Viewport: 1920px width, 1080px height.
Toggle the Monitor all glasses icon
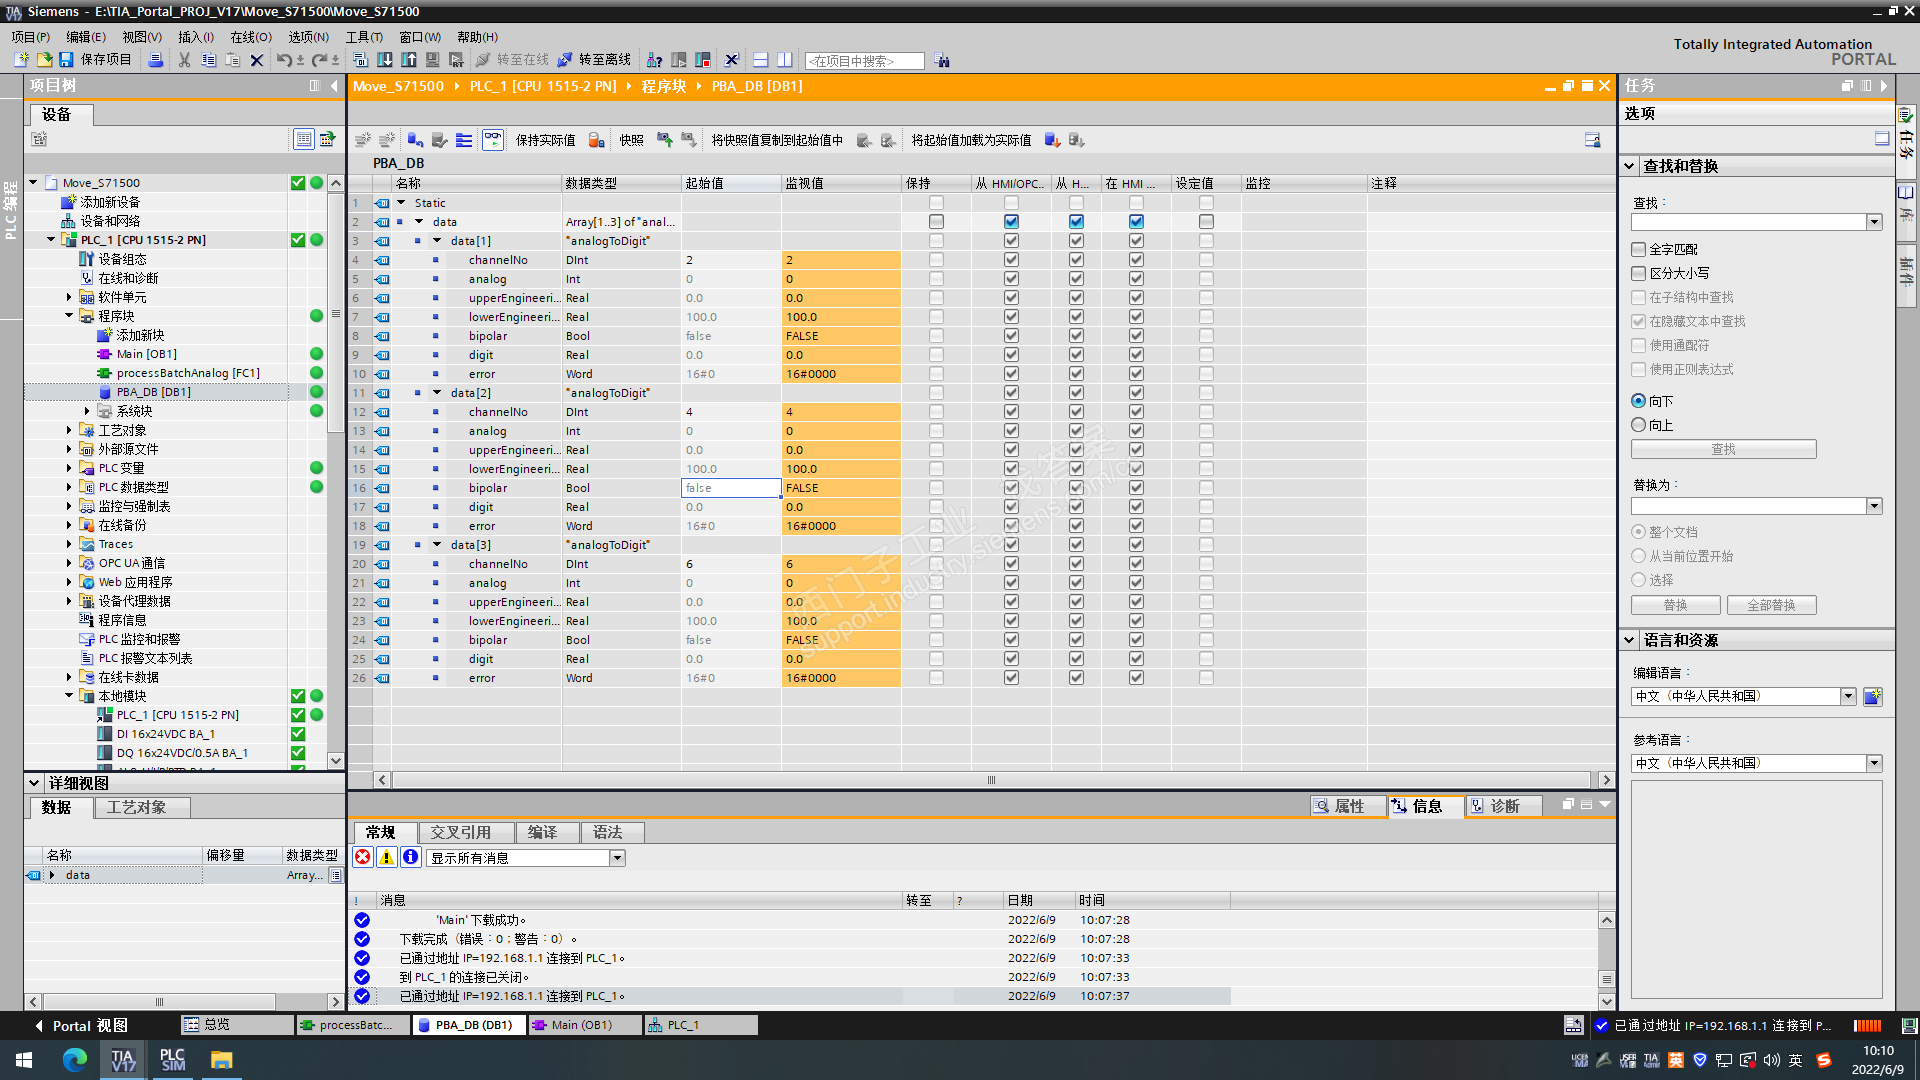pos(493,140)
